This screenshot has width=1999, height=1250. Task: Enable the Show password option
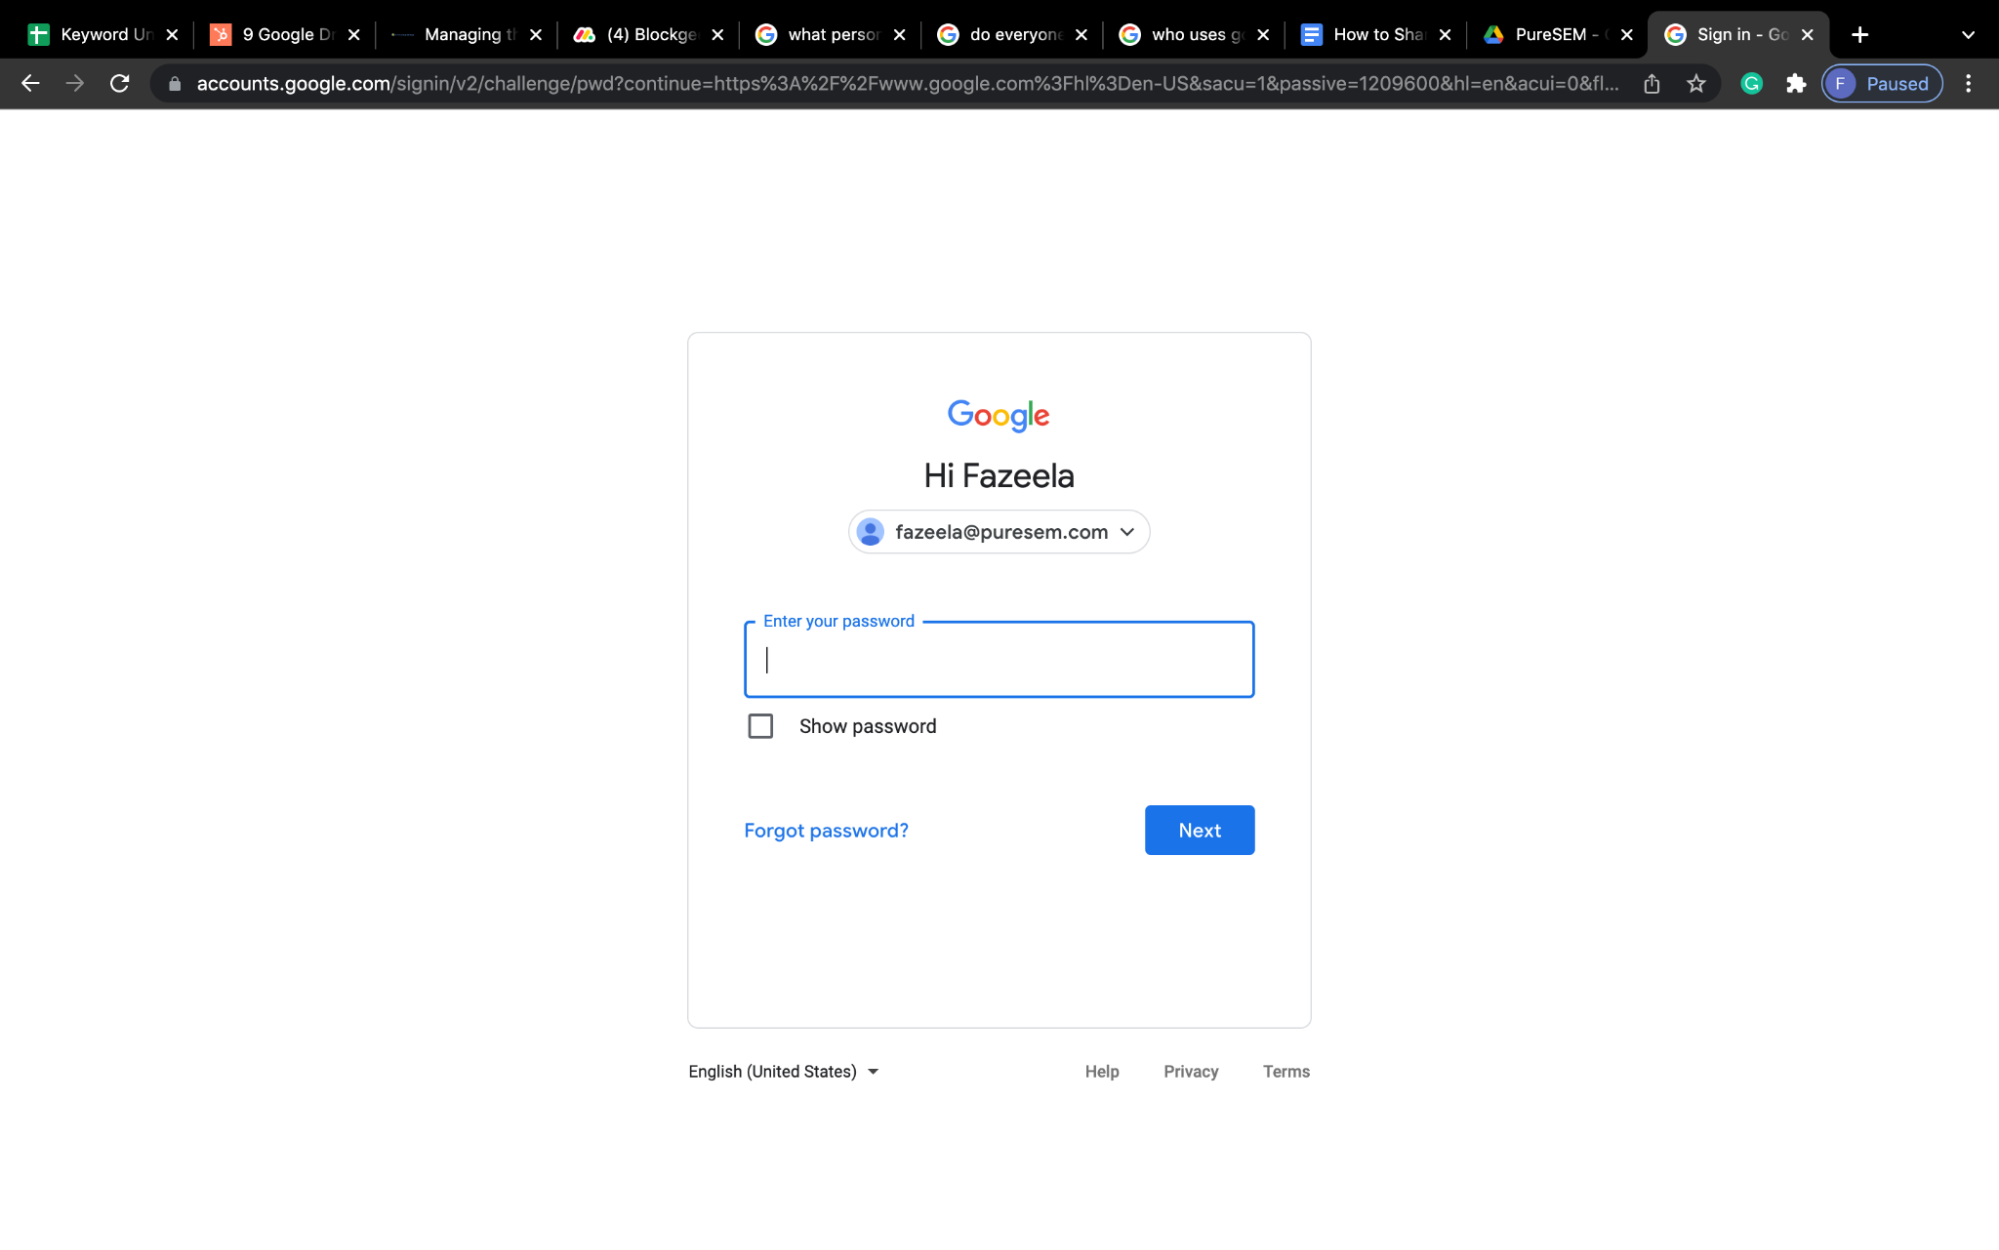pos(759,724)
